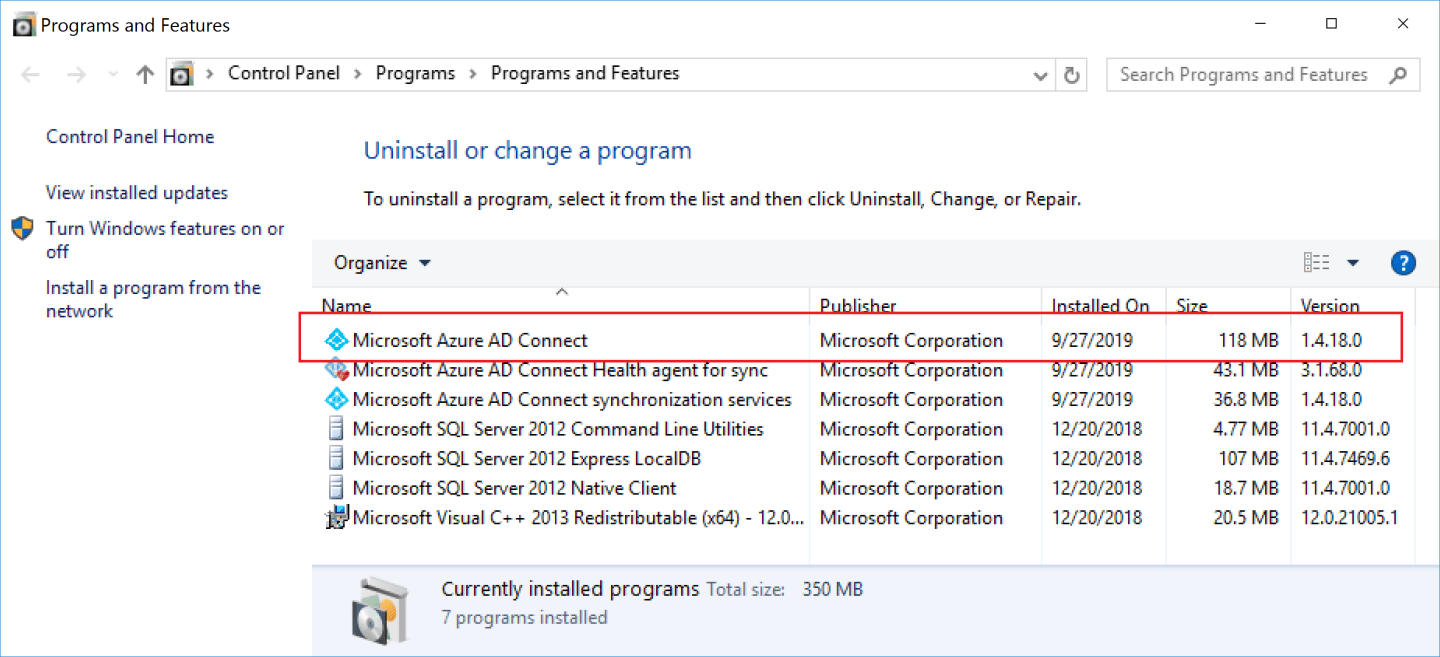Screen dimensions: 1440x657
Task: Click the search magnifier icon
Action: coord(1398,75)
